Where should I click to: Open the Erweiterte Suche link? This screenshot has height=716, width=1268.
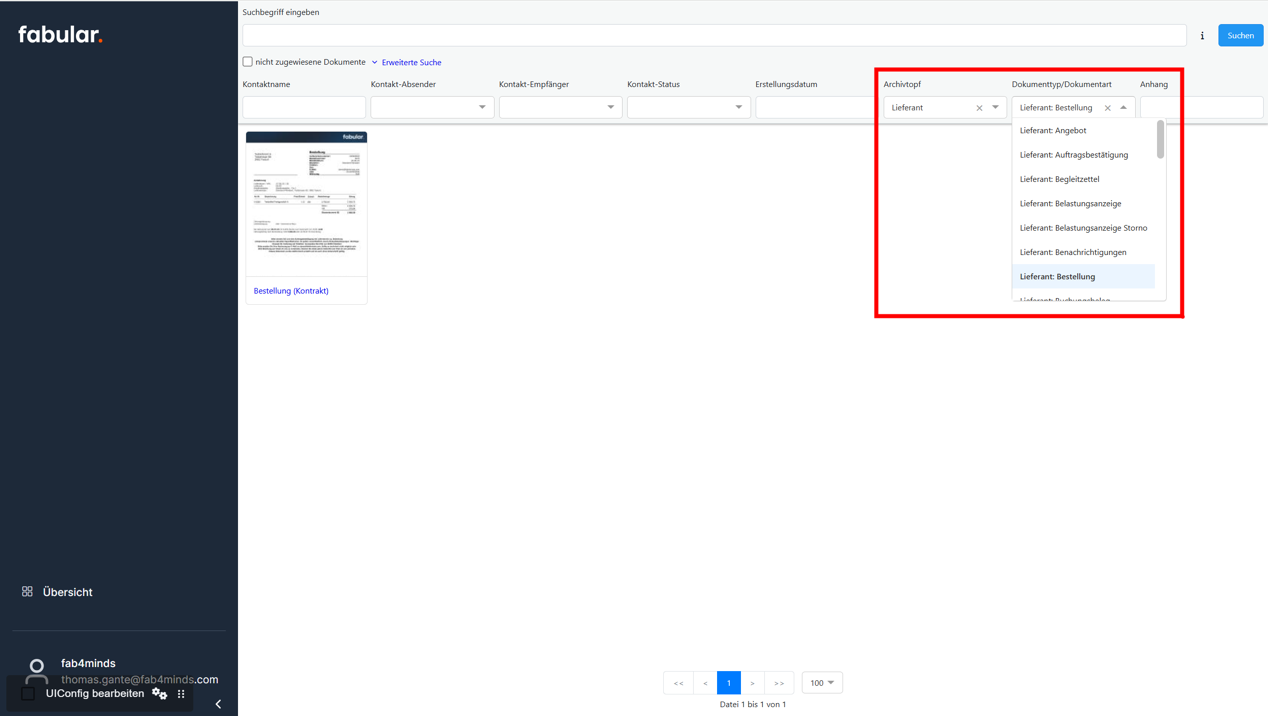pyautogui.click(x=409, y=61)
